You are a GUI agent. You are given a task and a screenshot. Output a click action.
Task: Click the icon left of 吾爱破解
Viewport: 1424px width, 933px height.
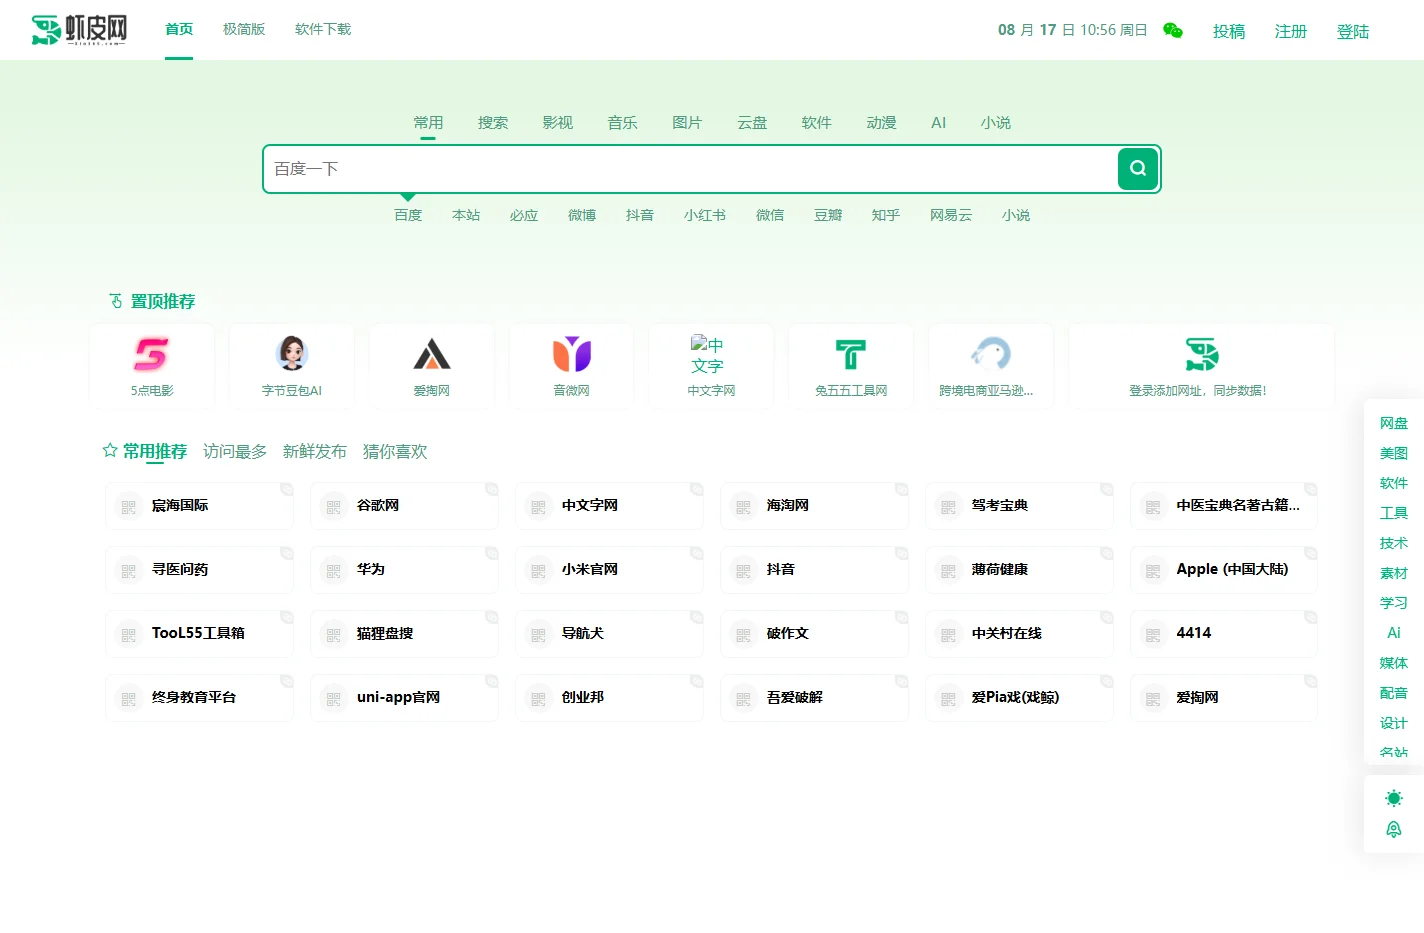tap(743, 699)
